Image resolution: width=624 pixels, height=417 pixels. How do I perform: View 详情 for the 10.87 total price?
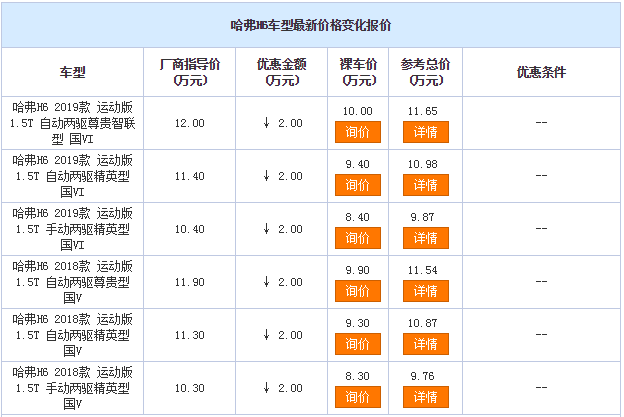[x=425, y=344]
